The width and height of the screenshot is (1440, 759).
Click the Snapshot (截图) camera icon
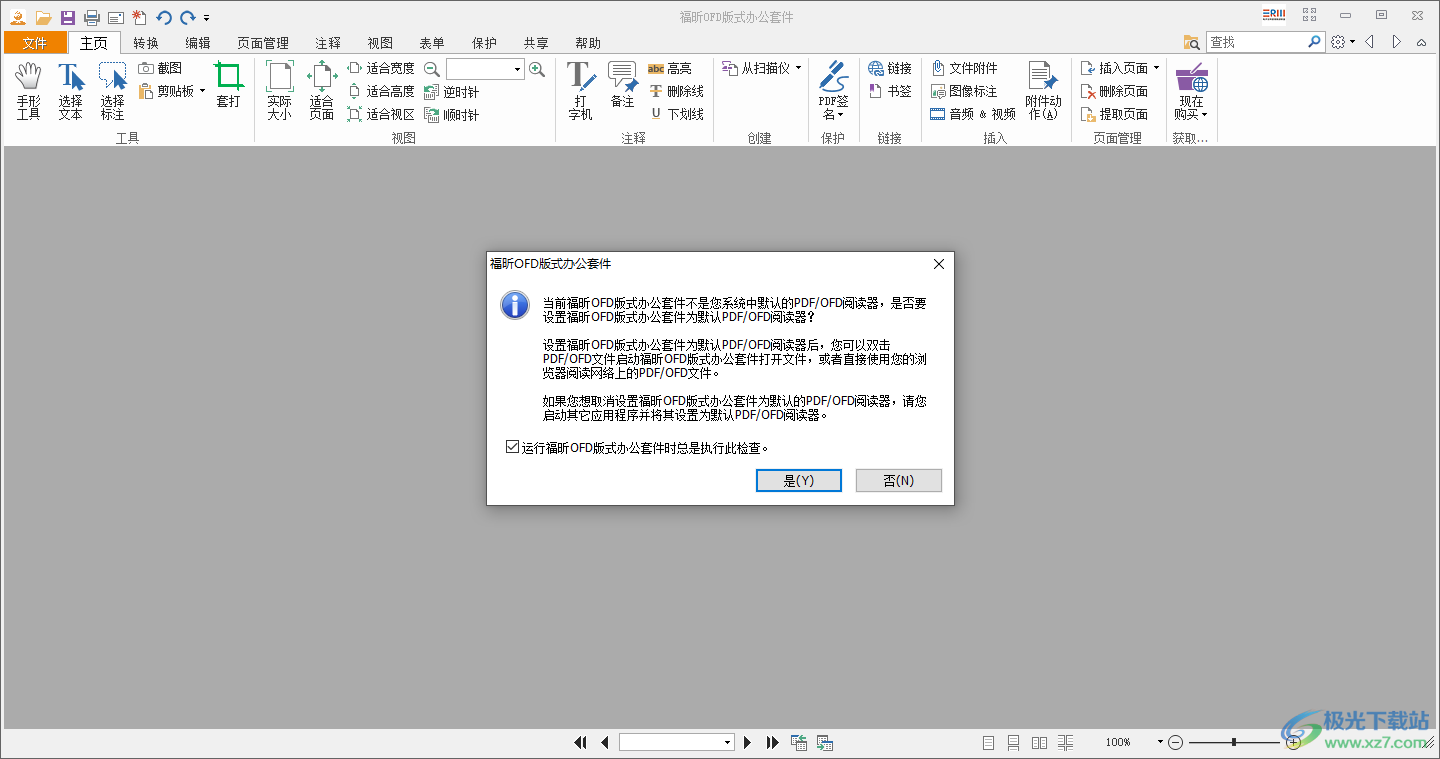tap(146, 68)
